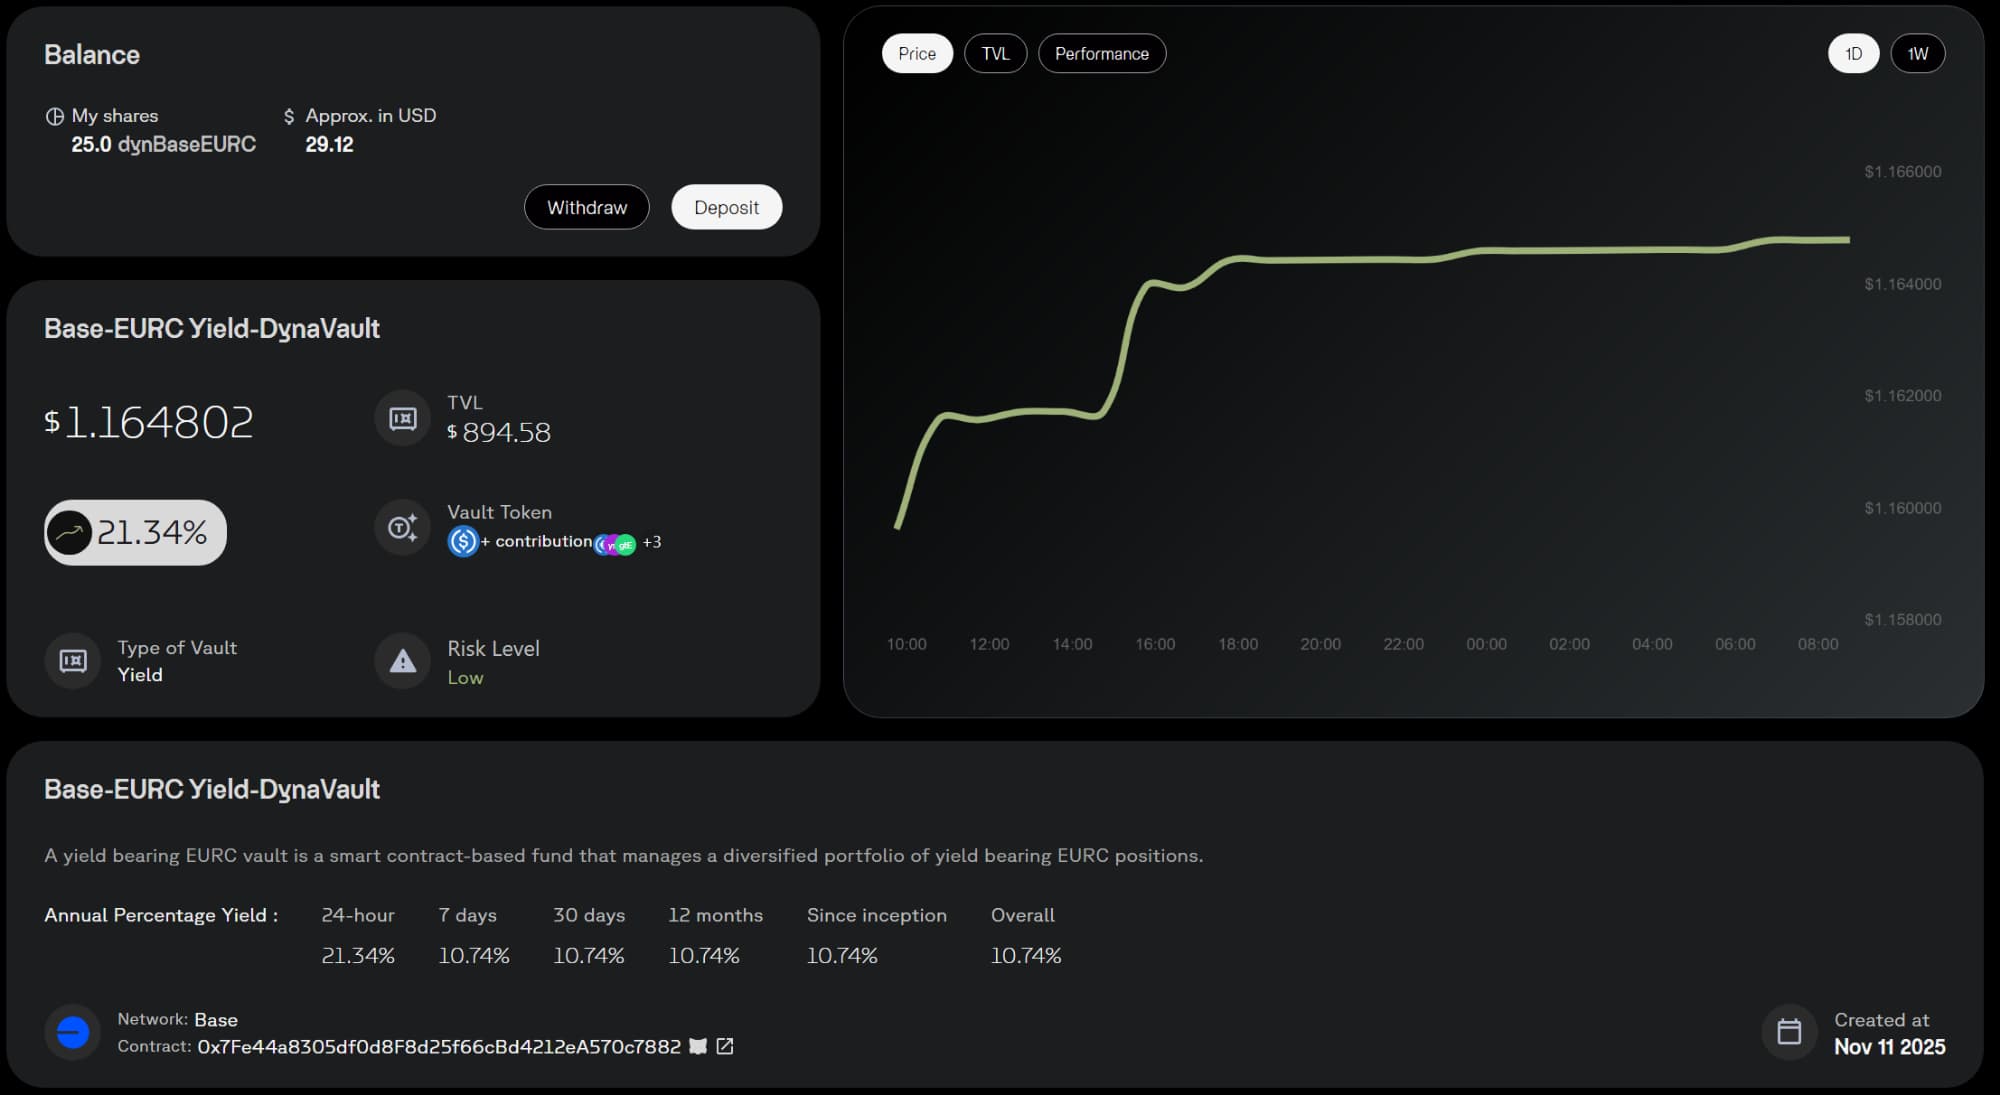Click the Vault Token icon
The width and height of the screenshot is (2000, 1095).
[x=402, y=527]
